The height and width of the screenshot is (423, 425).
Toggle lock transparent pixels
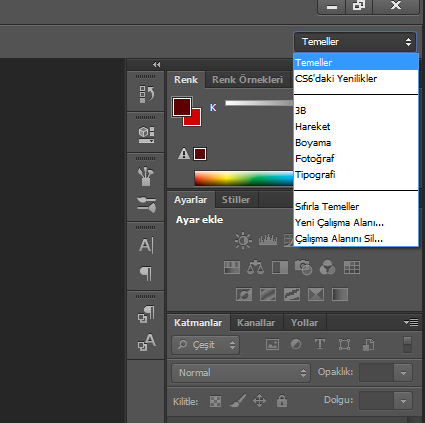coord(215,401)
